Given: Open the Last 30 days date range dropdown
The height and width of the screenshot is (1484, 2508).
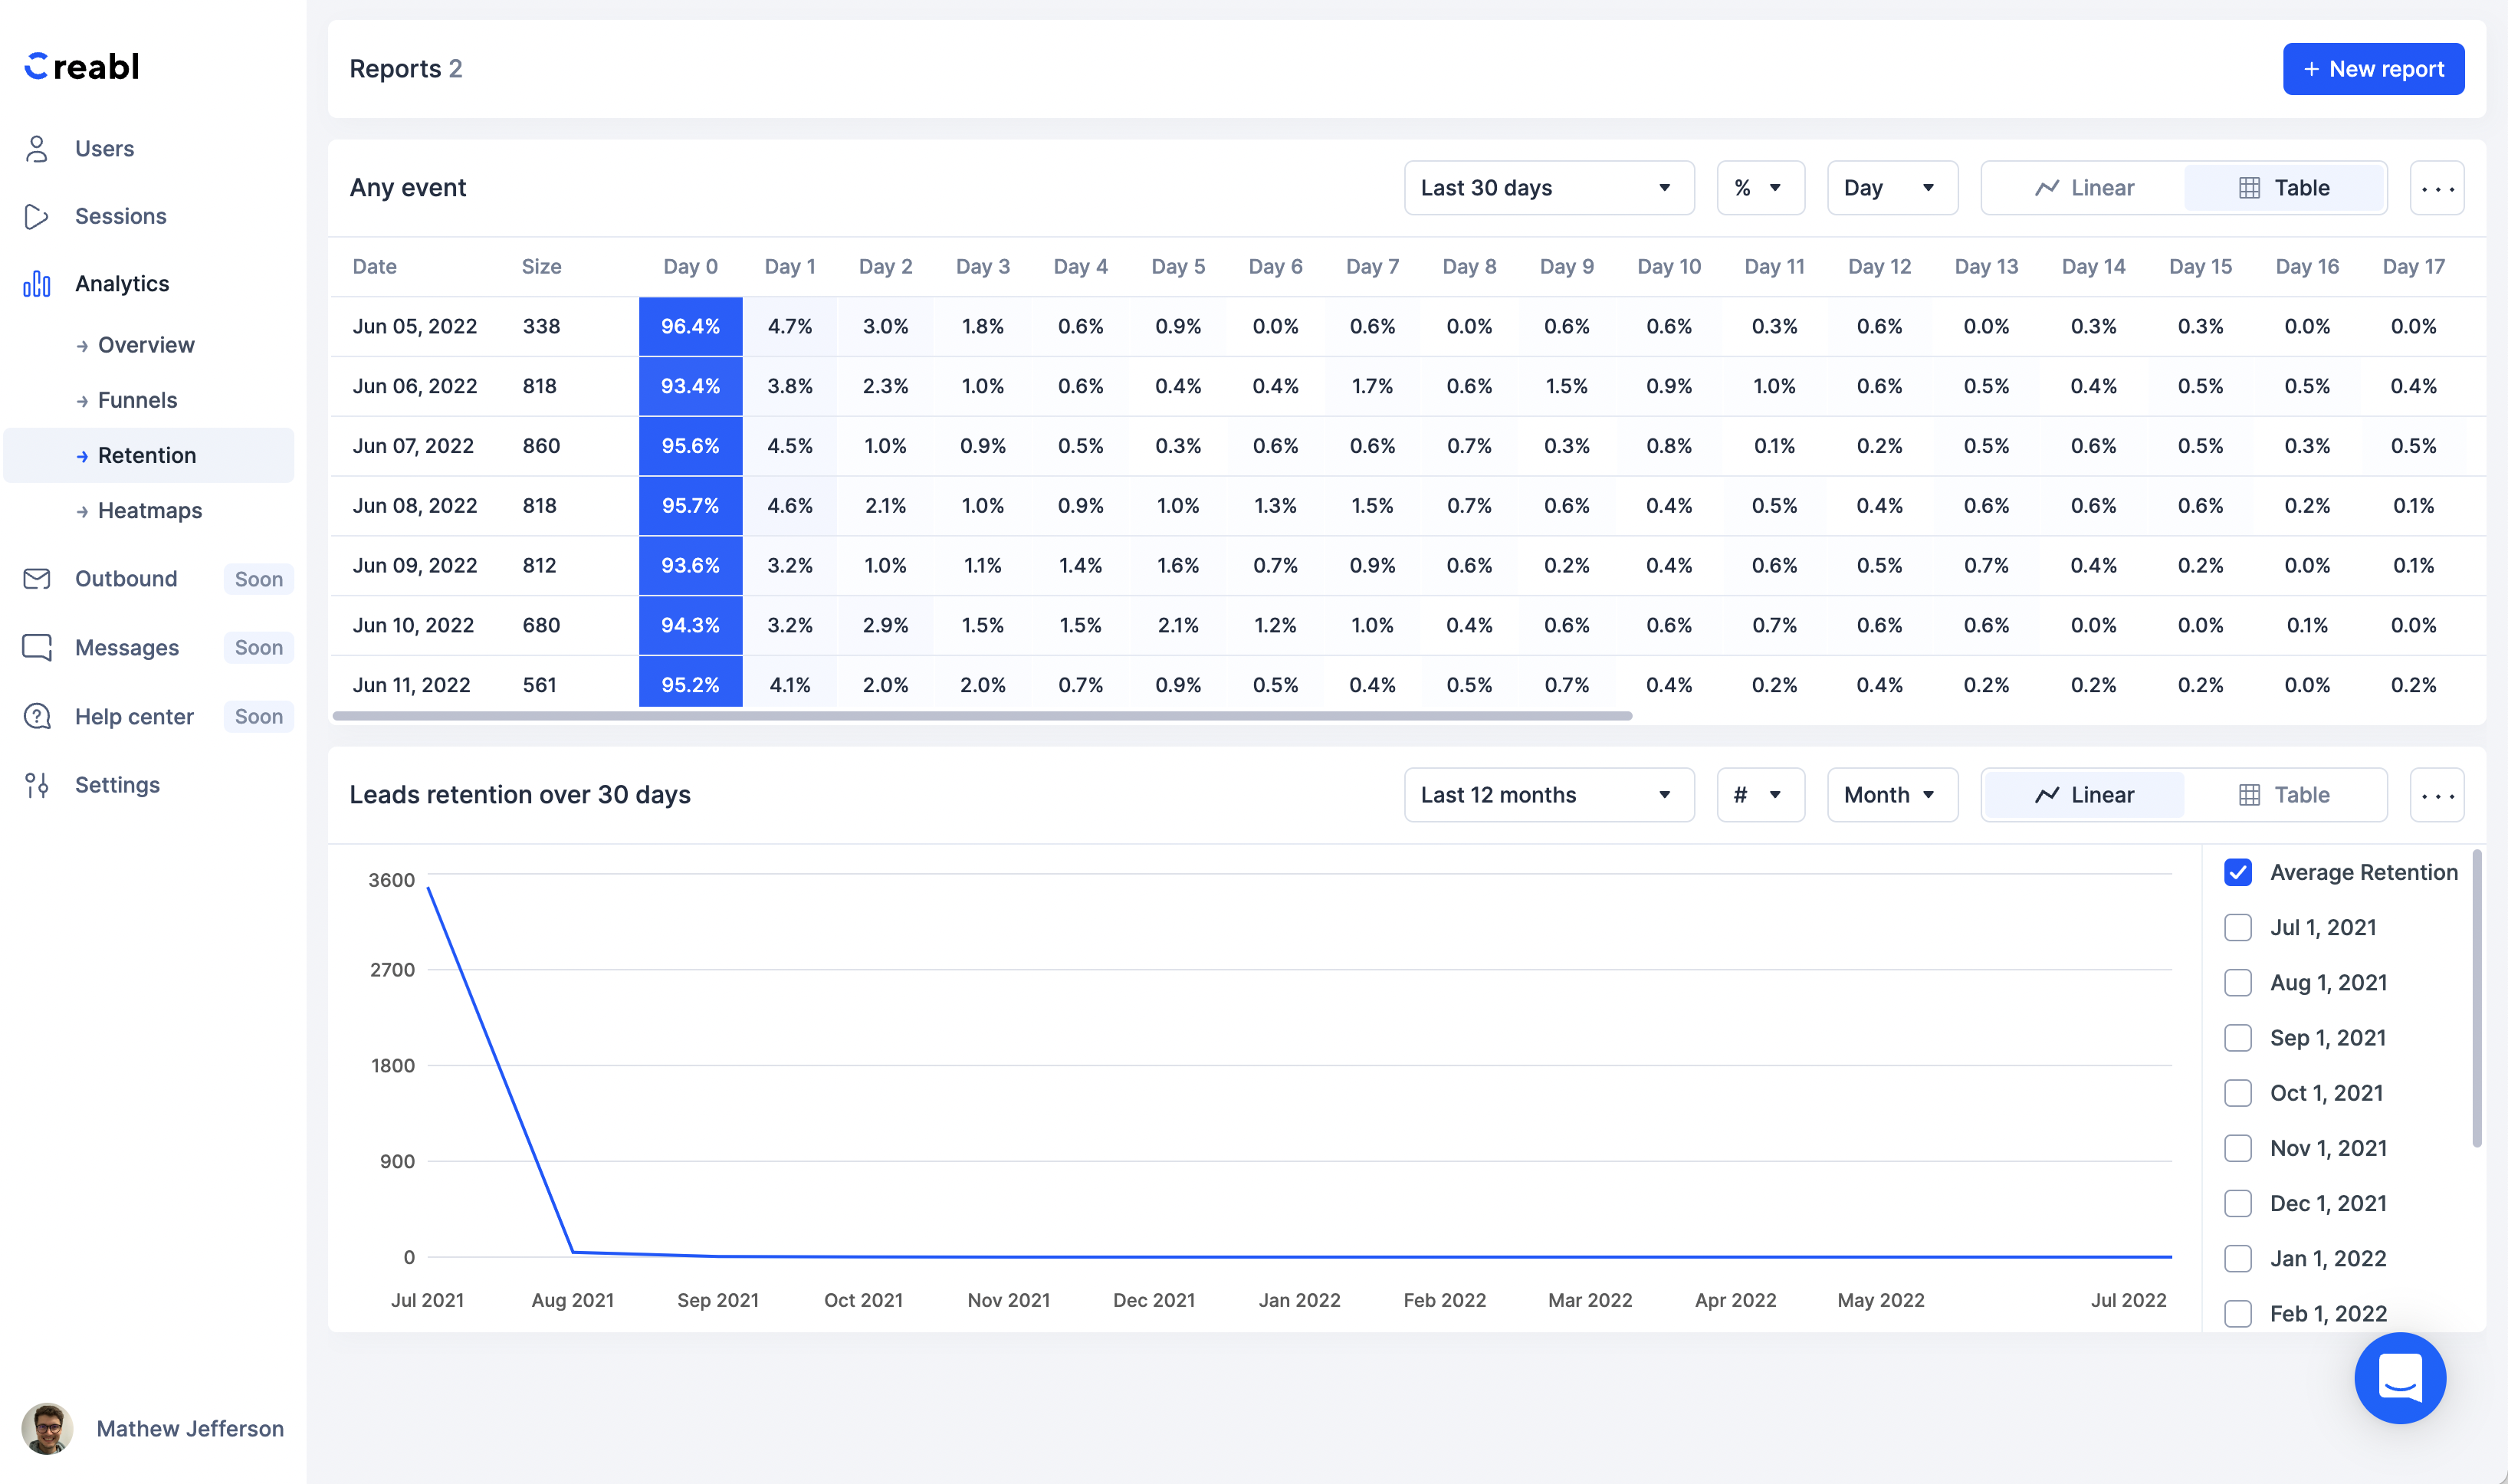Looking at the screenshot, I should pyautogui.click(x=1547, y=187).
